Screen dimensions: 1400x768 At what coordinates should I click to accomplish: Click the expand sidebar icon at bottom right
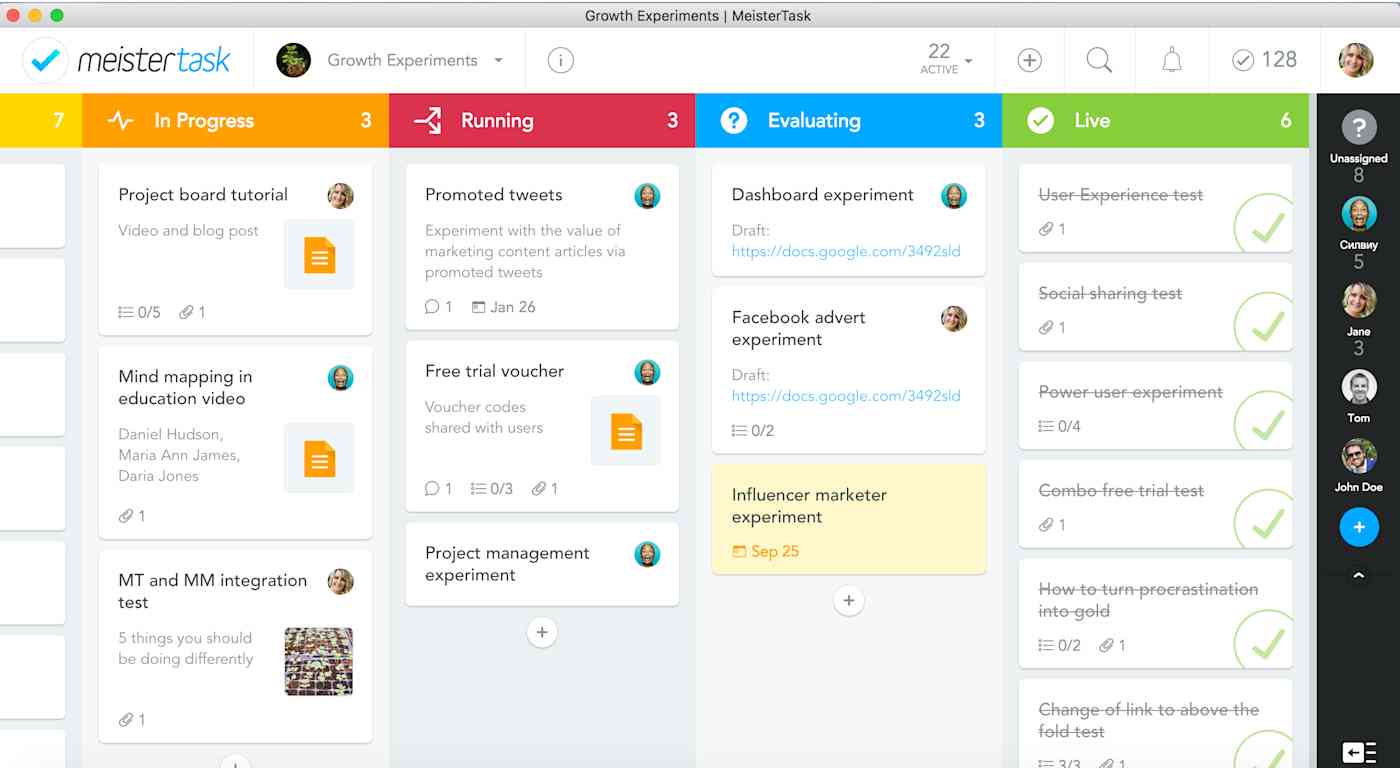1358,751
